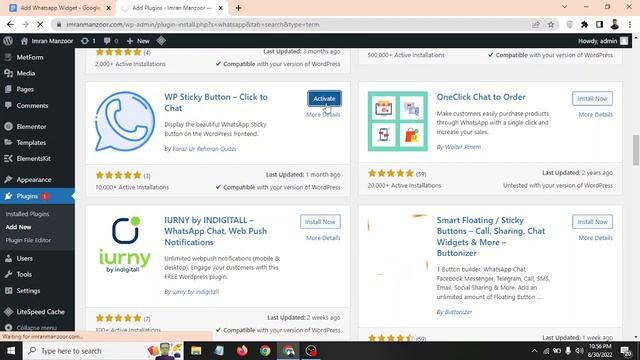Close the Add Plugins browser tab
The width and height of the screenshot is (640, 360).
(x=220, y=8)
